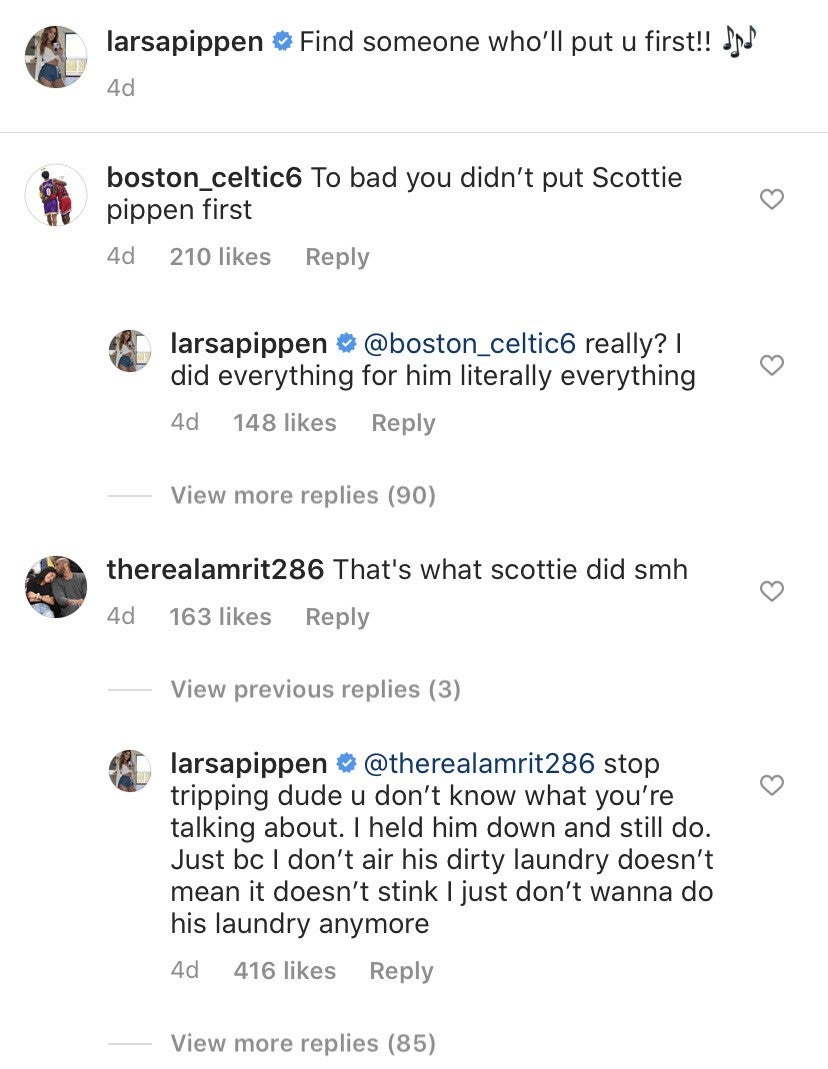Open the @therealamrit286 mention link
The width and height of the screenshot is (828, 1069).
click(480, 764)
